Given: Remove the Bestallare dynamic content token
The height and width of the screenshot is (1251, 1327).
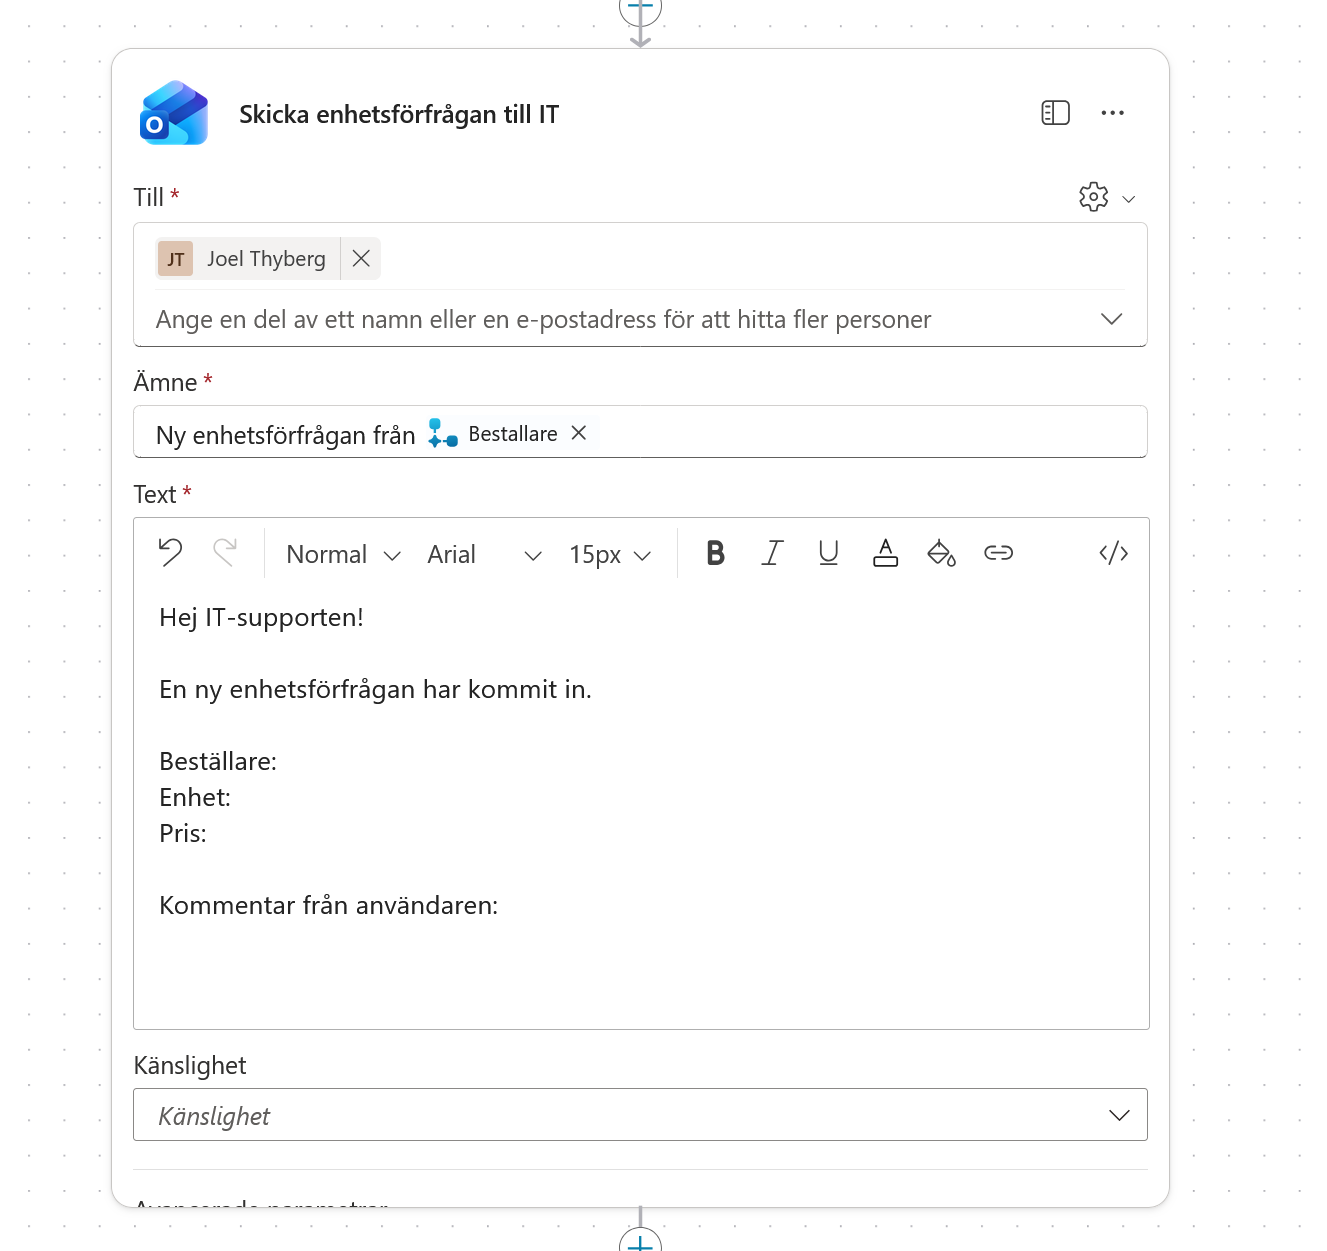Looking at the screenshot, I should coord(578,433).
